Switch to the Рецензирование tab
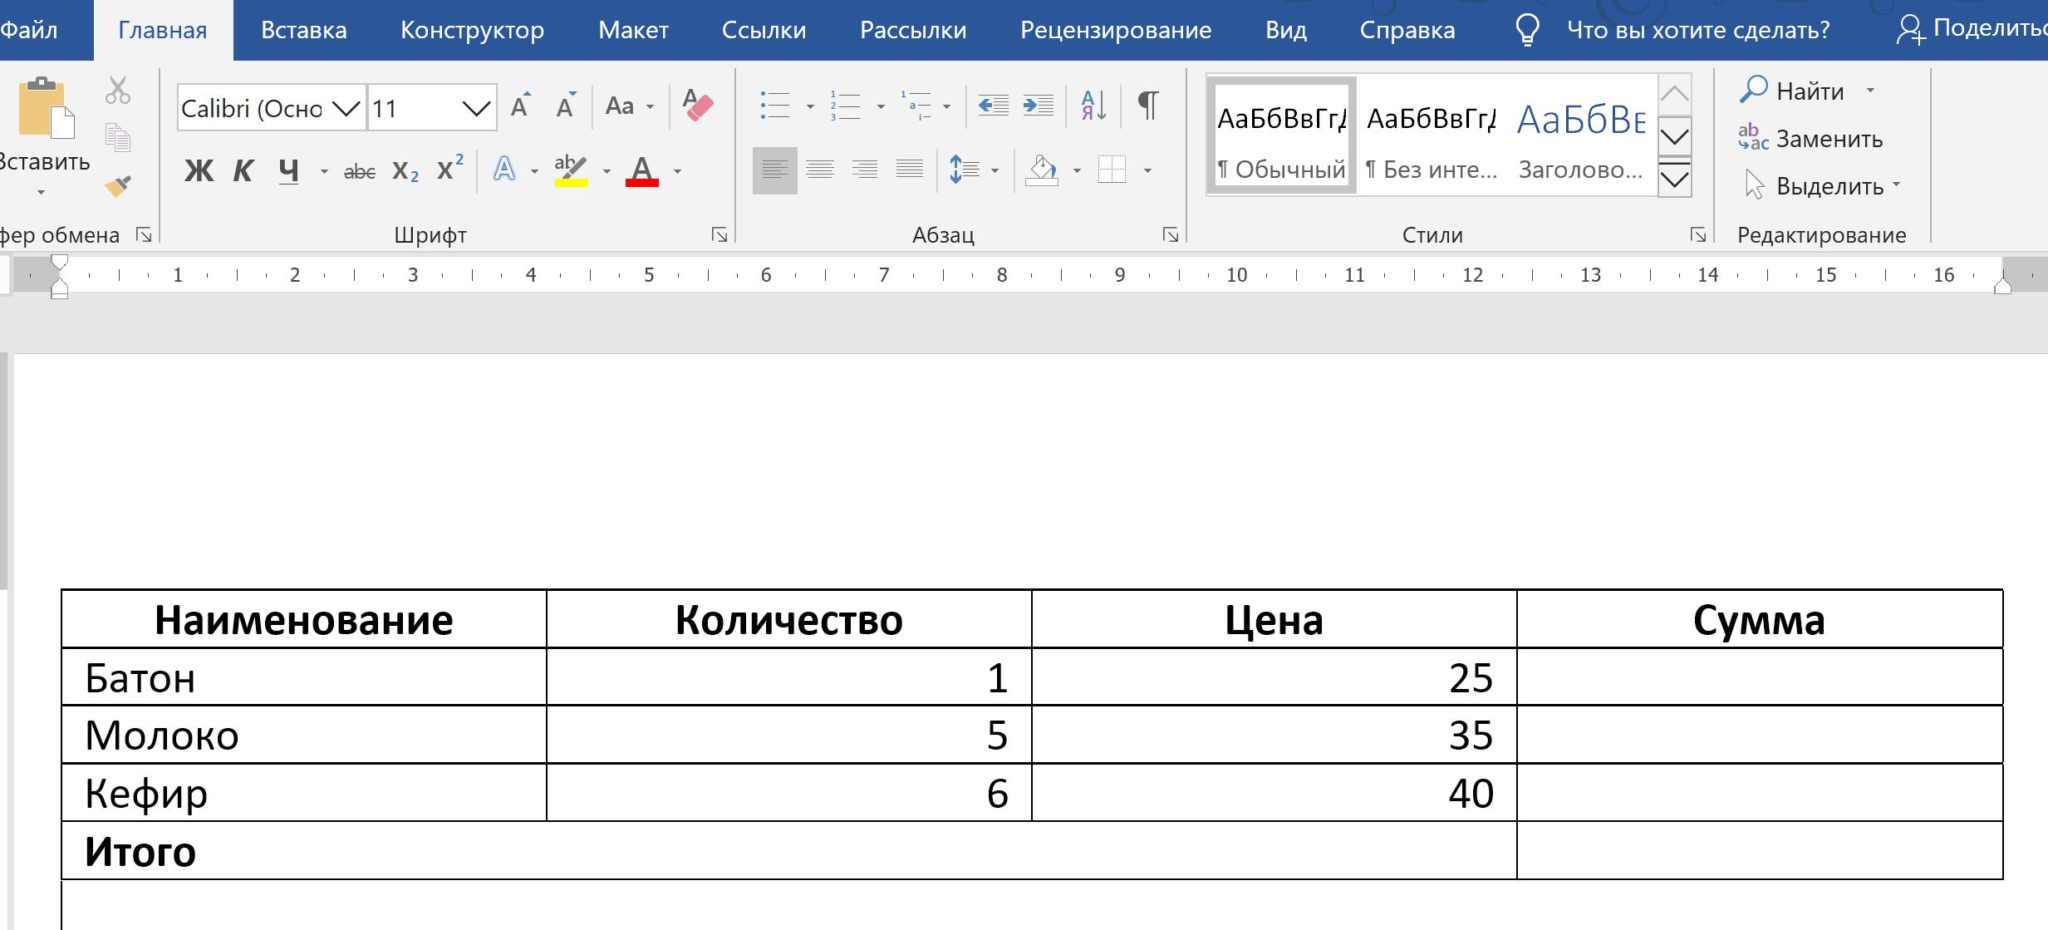This screenshot has height=930, width=2048. 1116,30
